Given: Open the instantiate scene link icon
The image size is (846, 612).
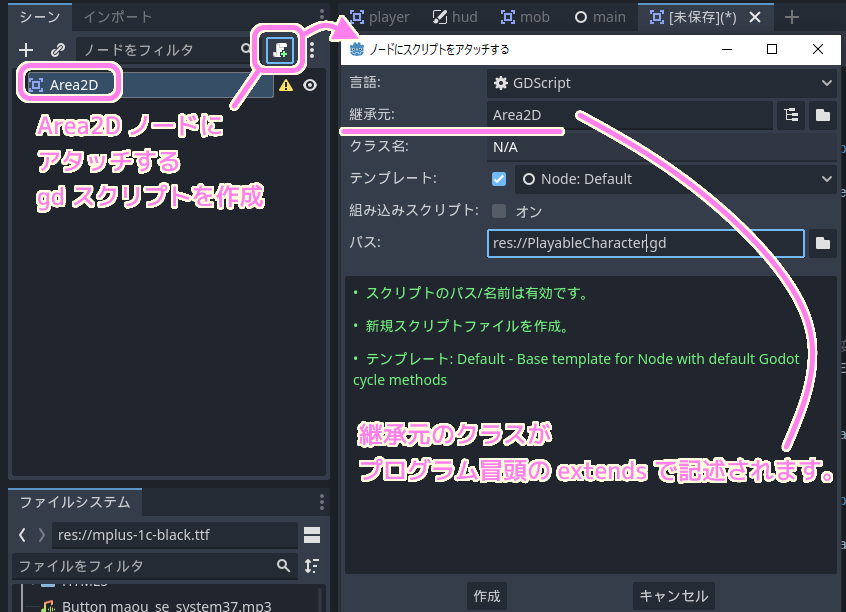Looking at the screenshot, I should point(59,48).
